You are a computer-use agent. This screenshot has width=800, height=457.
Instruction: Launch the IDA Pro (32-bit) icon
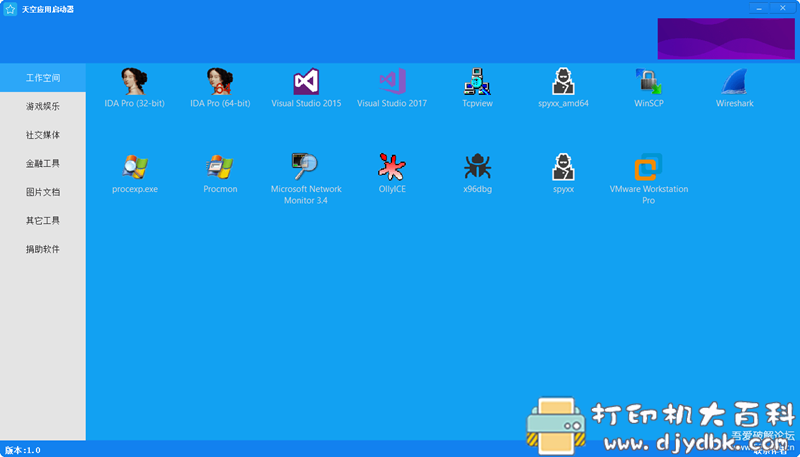135,82
